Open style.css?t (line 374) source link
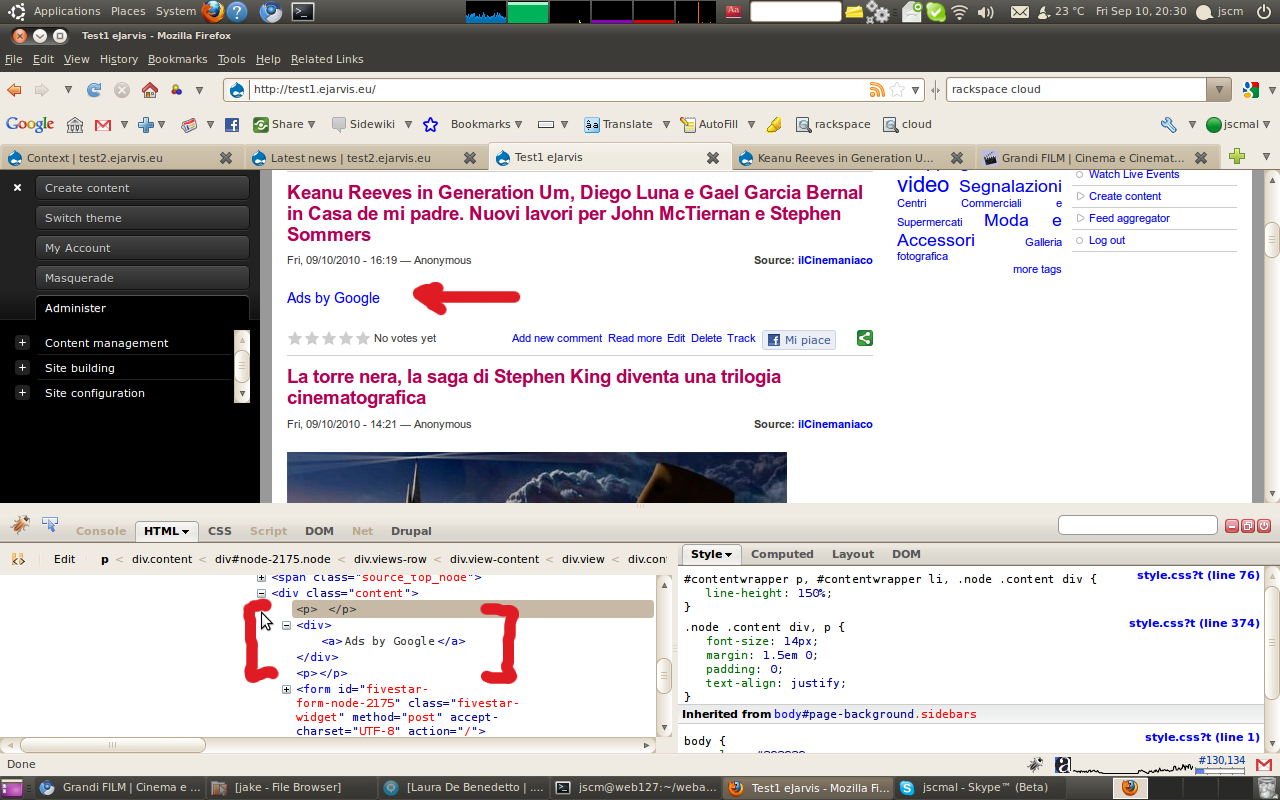The image size is (1280, 800). tap(1194, 624)
